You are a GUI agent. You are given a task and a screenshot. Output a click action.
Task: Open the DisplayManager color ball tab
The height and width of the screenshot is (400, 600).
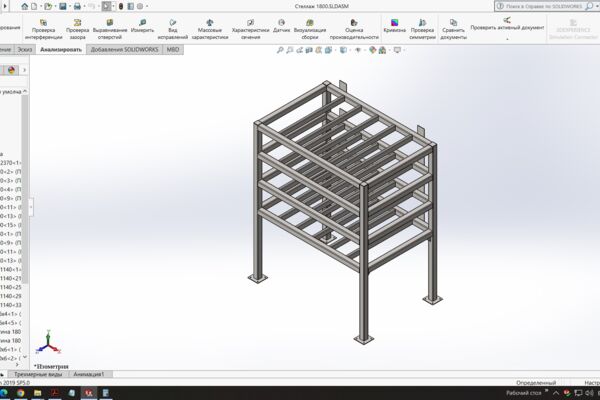pos(11,70)
